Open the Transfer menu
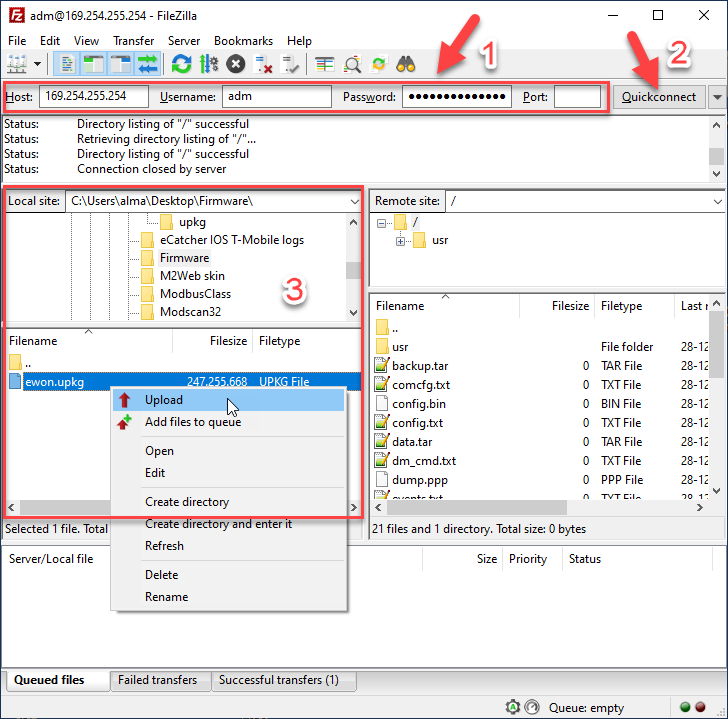 point(134,41)
